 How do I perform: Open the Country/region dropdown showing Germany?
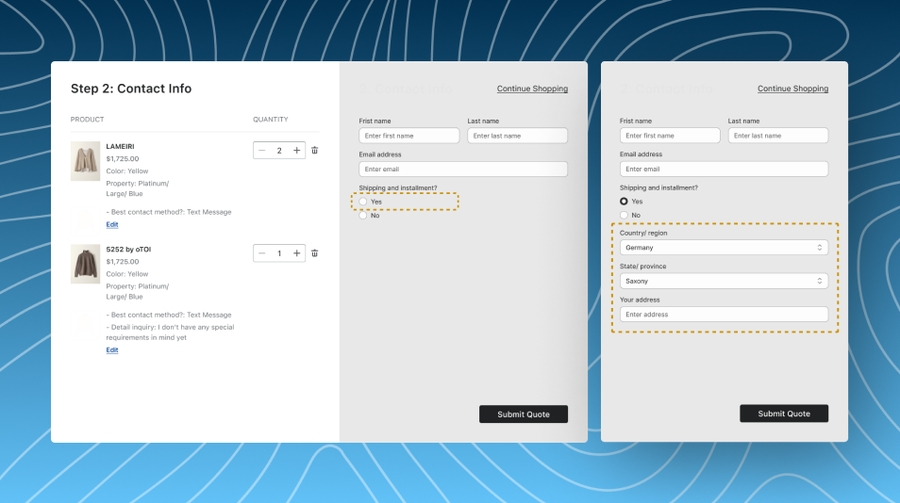[723, 247]
